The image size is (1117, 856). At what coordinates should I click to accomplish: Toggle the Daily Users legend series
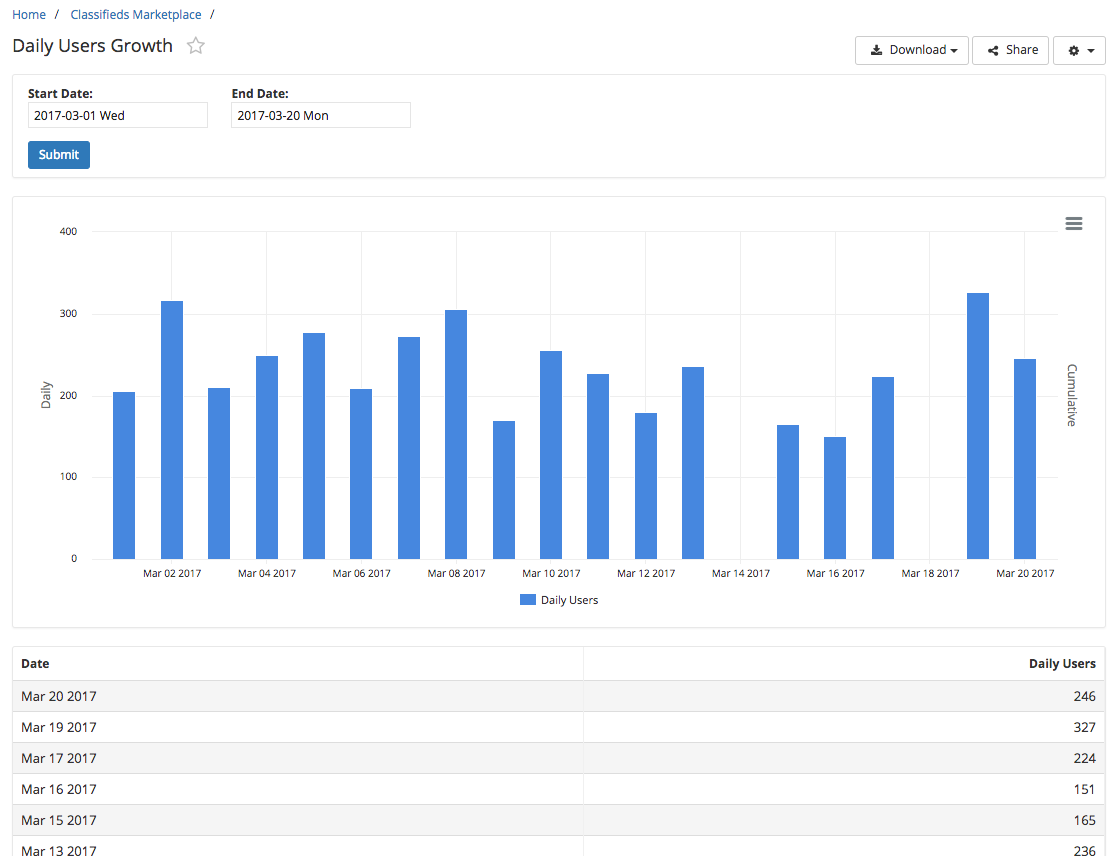click(569, 600)
